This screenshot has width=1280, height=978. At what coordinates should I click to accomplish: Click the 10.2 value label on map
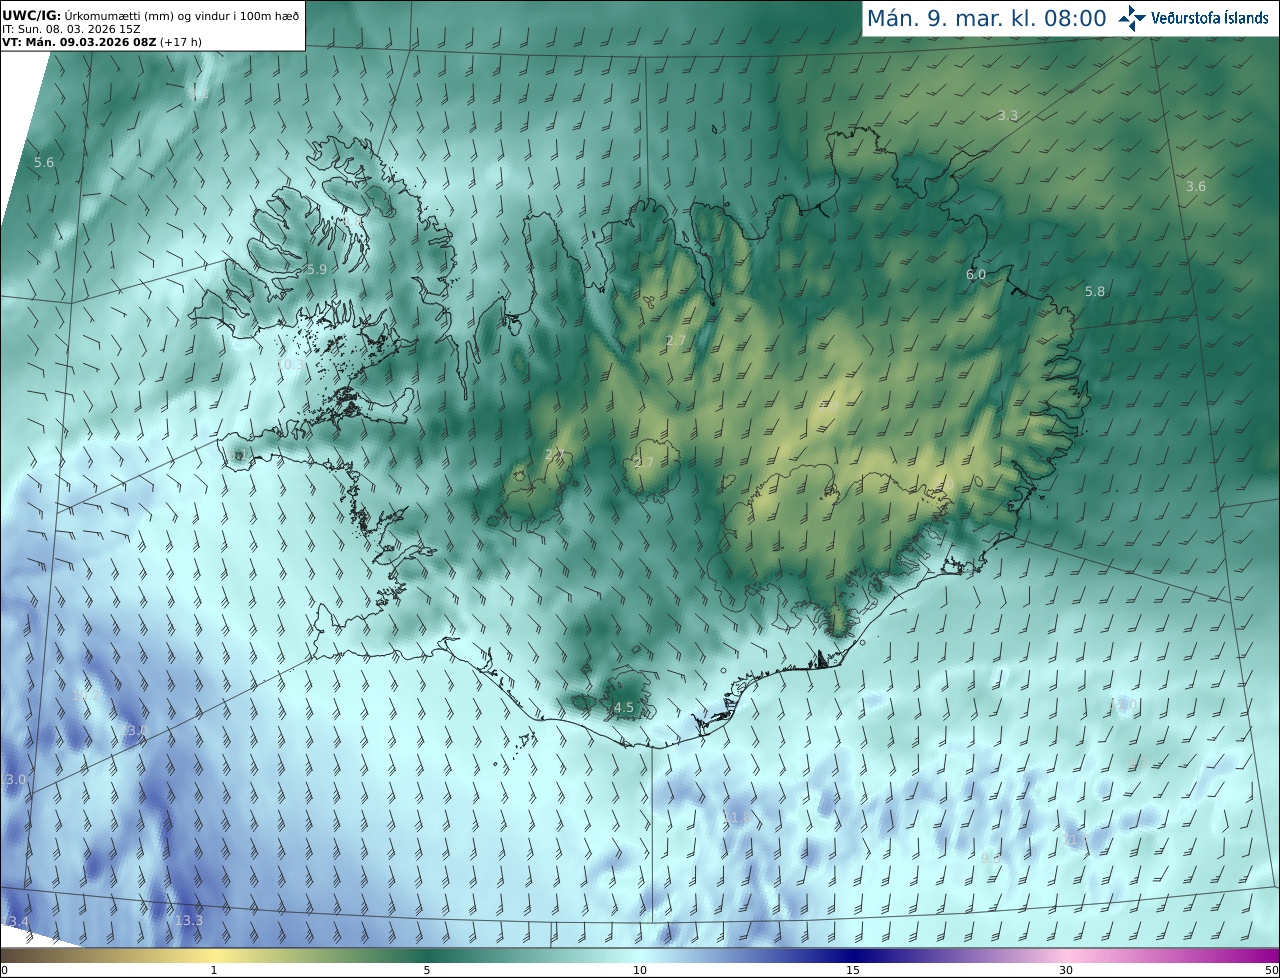pyautogui.click(x=85, y=693)
